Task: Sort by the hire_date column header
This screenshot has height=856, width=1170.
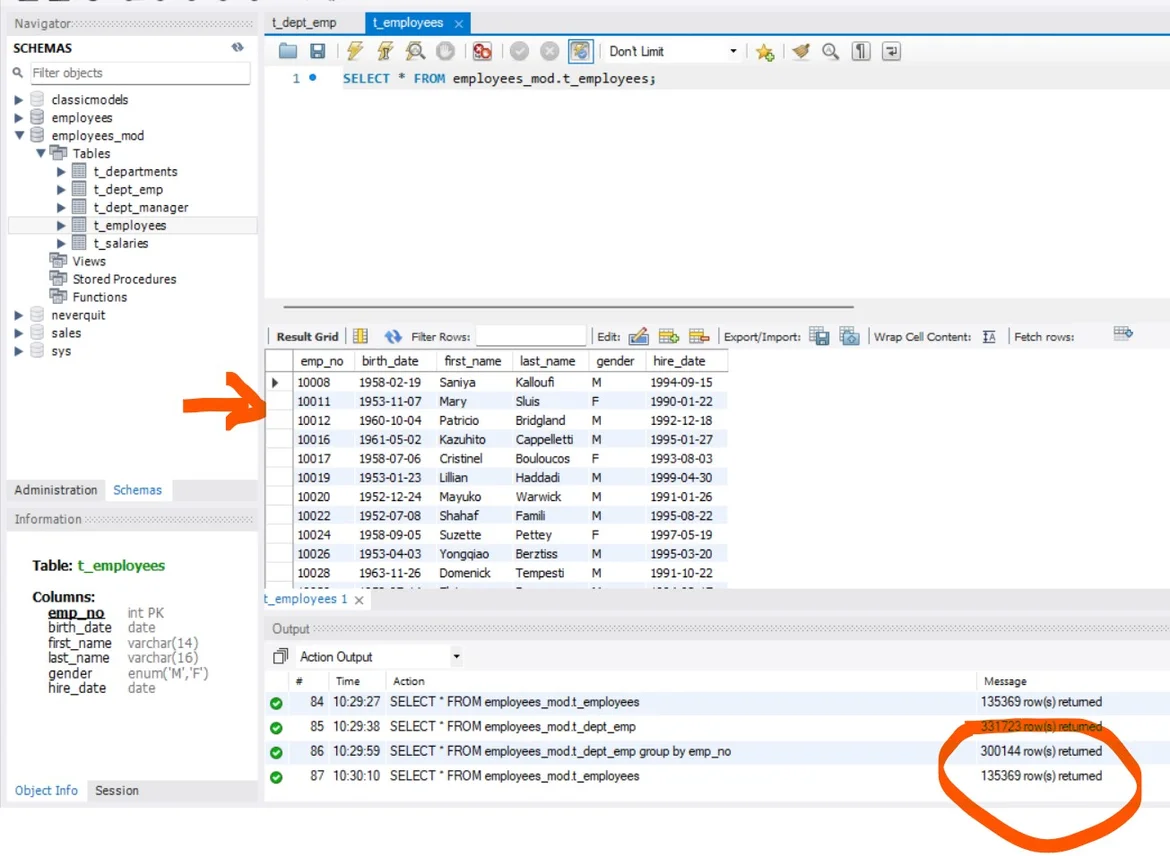Action: pyautogui.click(x=679, y=361)
